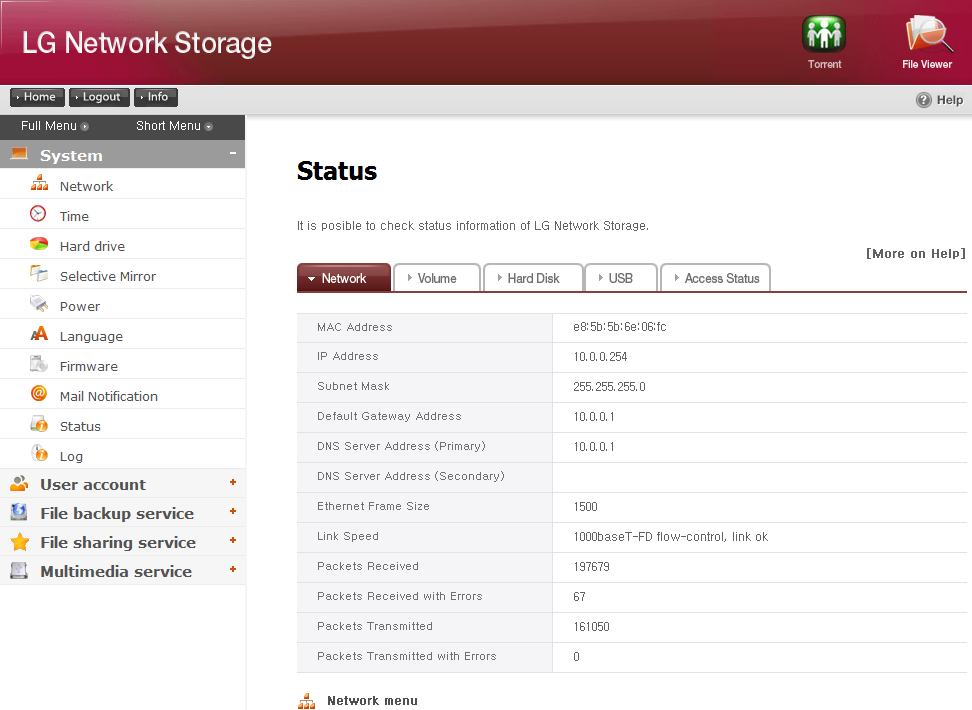
Task: Click the File sharing service star icon
Action: (20, 541)
